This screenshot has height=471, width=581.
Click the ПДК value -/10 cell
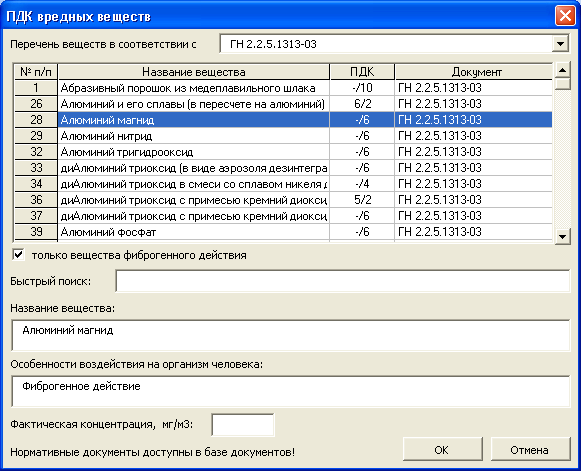(x=362, y=88)
